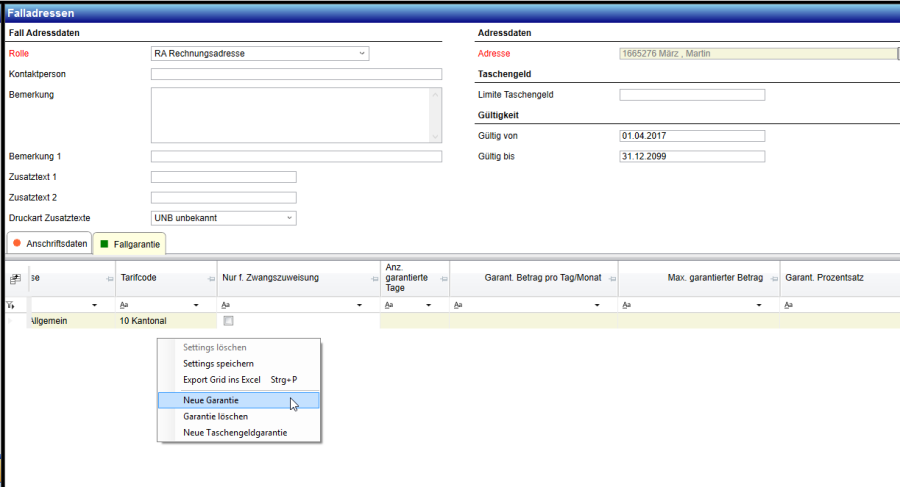This screenshot has height=487, width=900.
Task: Switch to the Anschriftsdaten tab
Action: [49, 243]
